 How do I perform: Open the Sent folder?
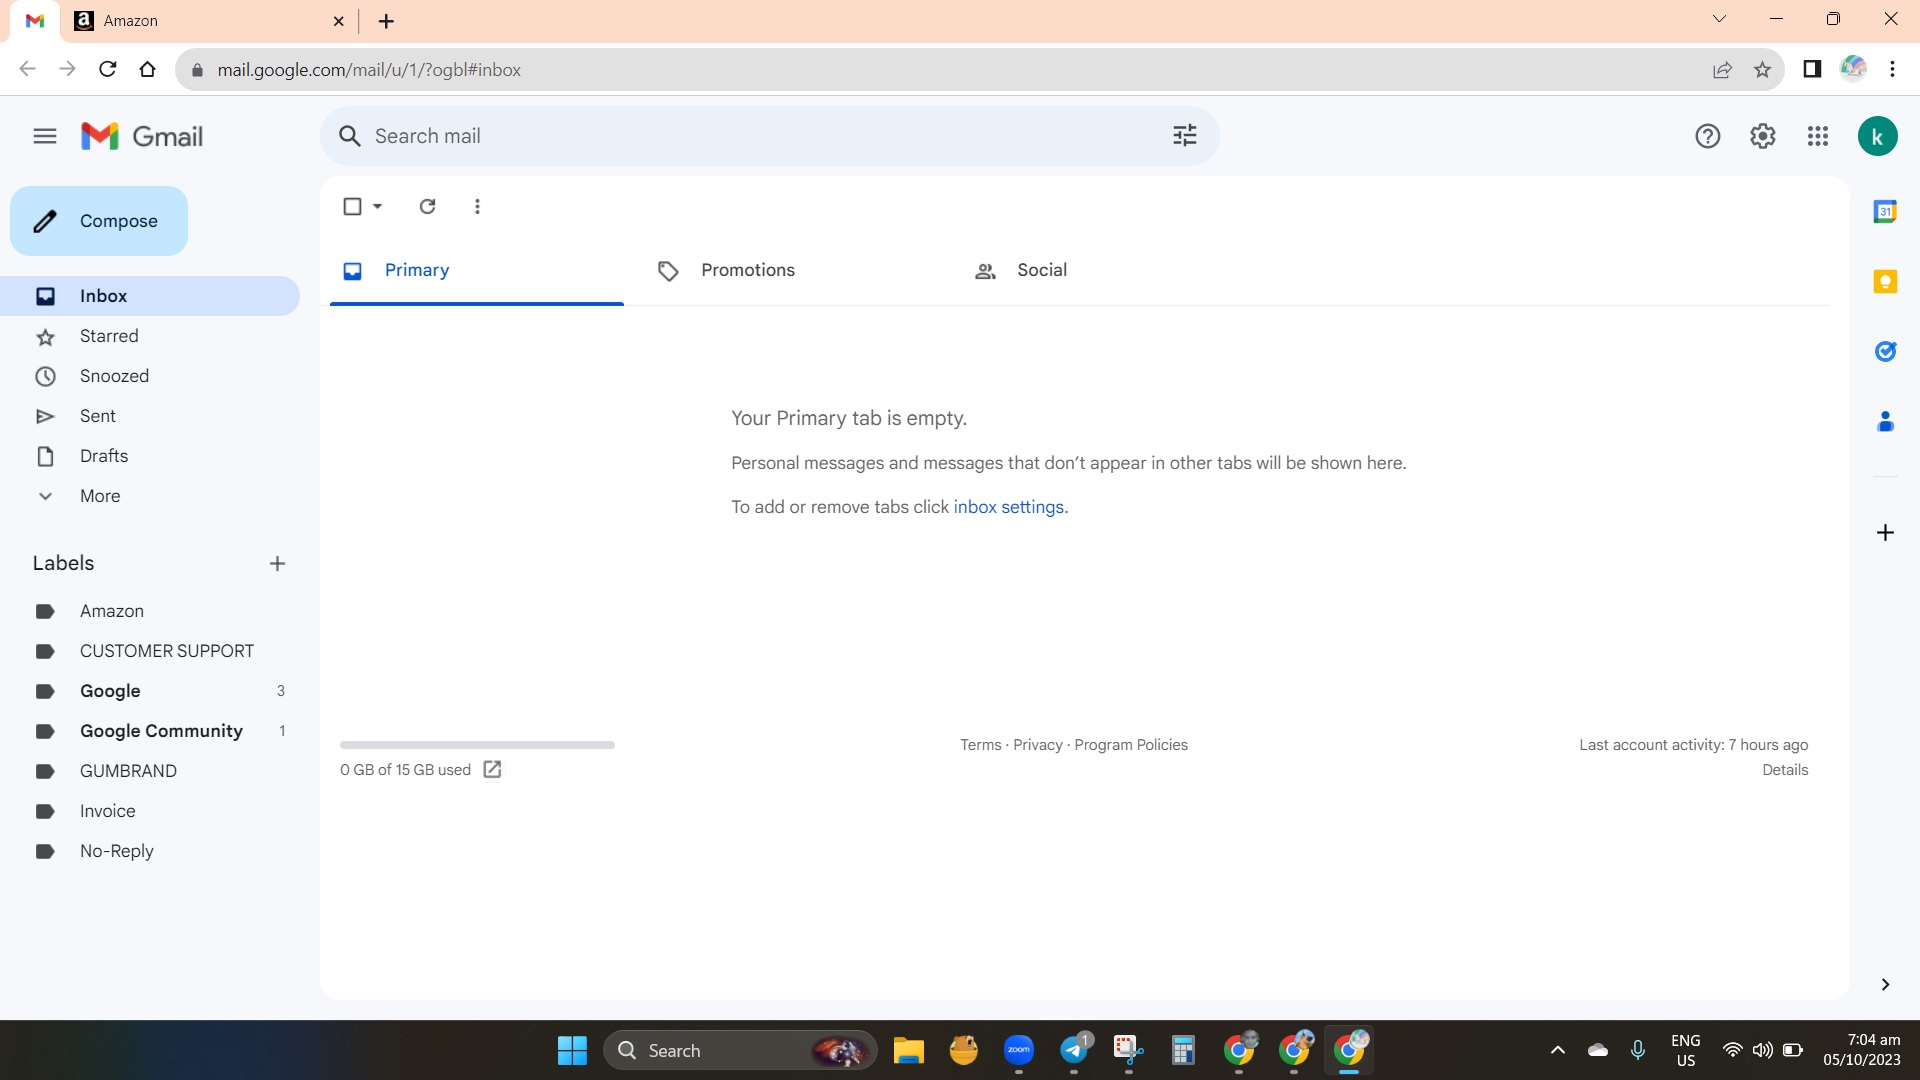[150, 416]
